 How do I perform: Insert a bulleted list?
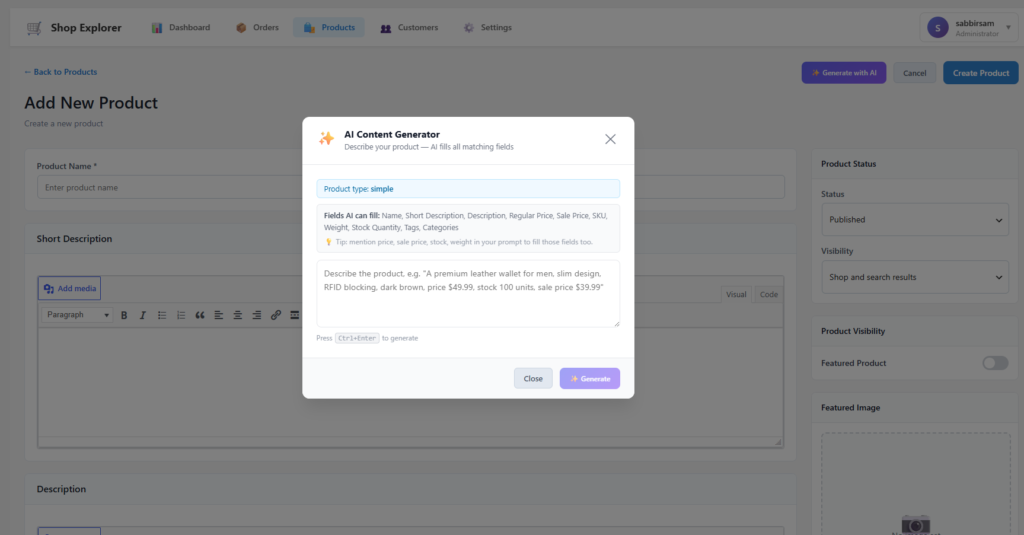162,315
